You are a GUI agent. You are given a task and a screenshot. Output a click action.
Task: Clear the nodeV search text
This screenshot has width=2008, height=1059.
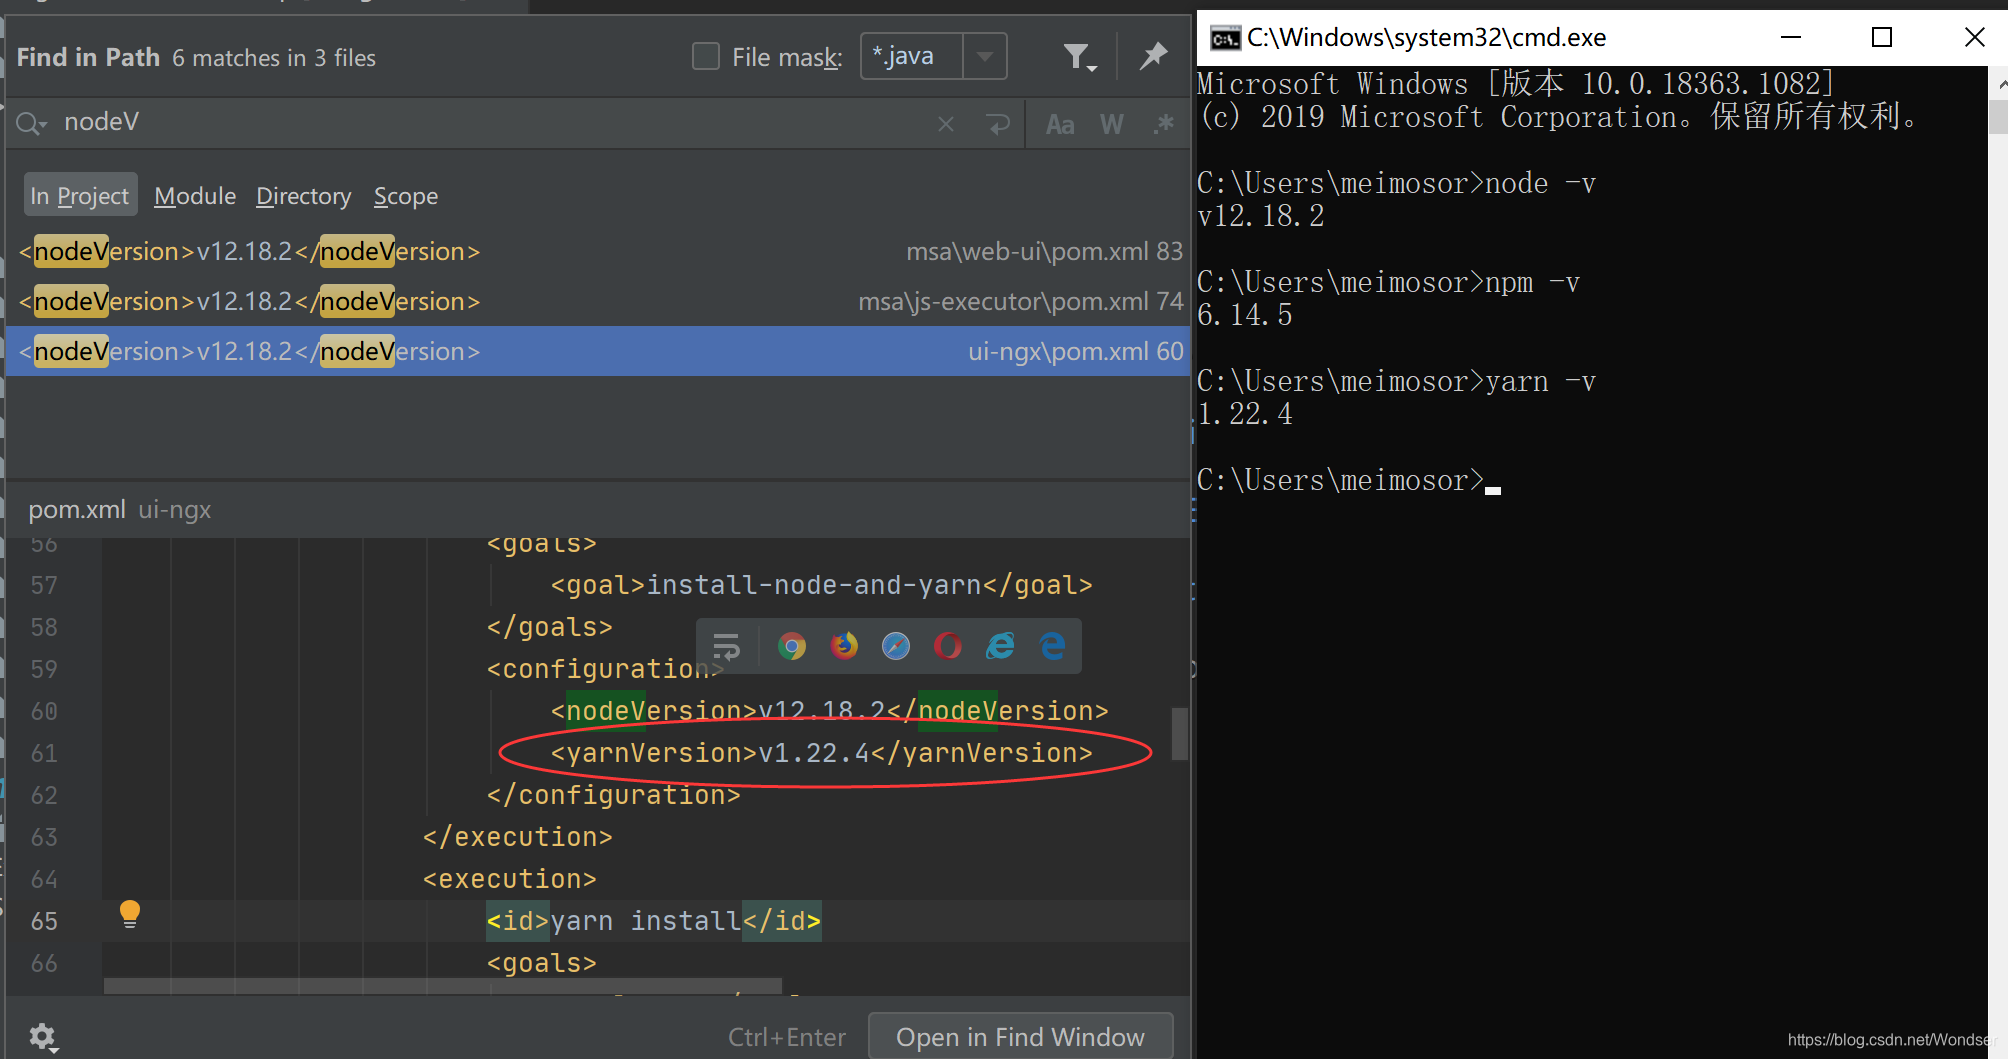[x=946, y=124]
